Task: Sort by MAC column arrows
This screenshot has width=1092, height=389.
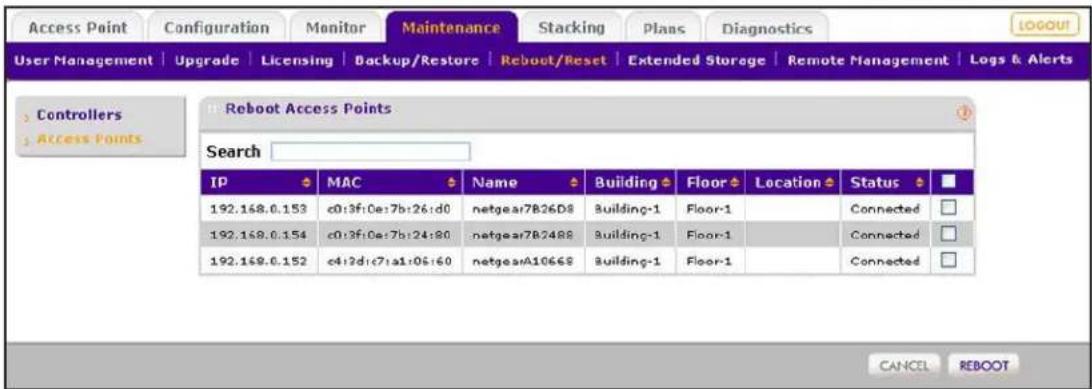Action: (450, 183)
